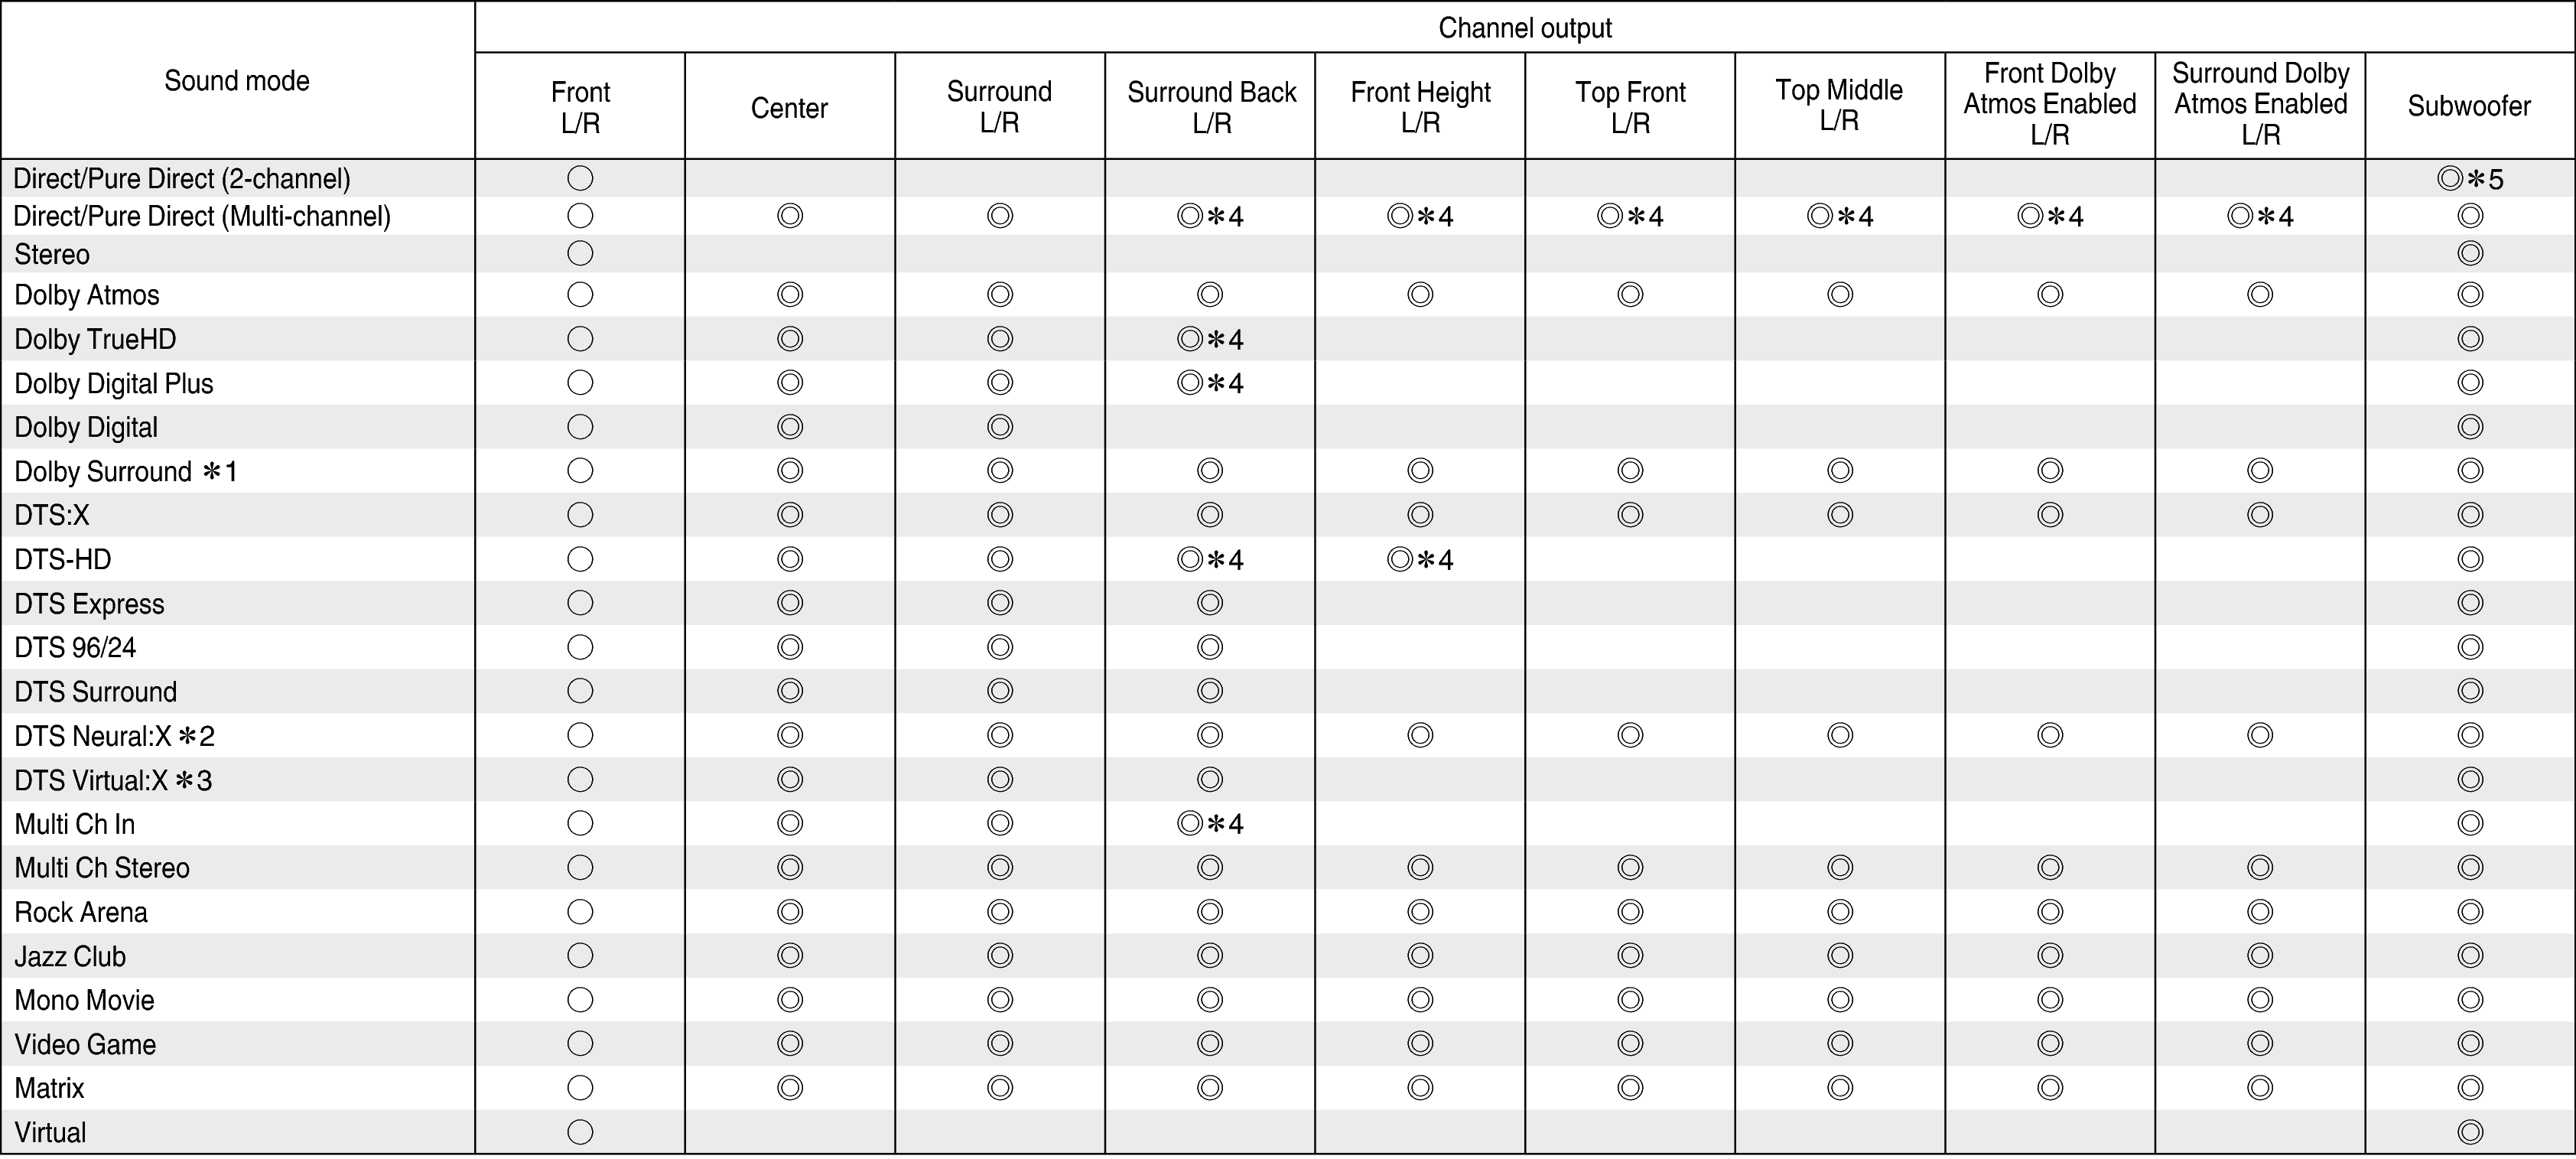Click the Subwoofer circle marked *5
This screenshot has width=2576, height=1159.
click(x=2450, y=179)
